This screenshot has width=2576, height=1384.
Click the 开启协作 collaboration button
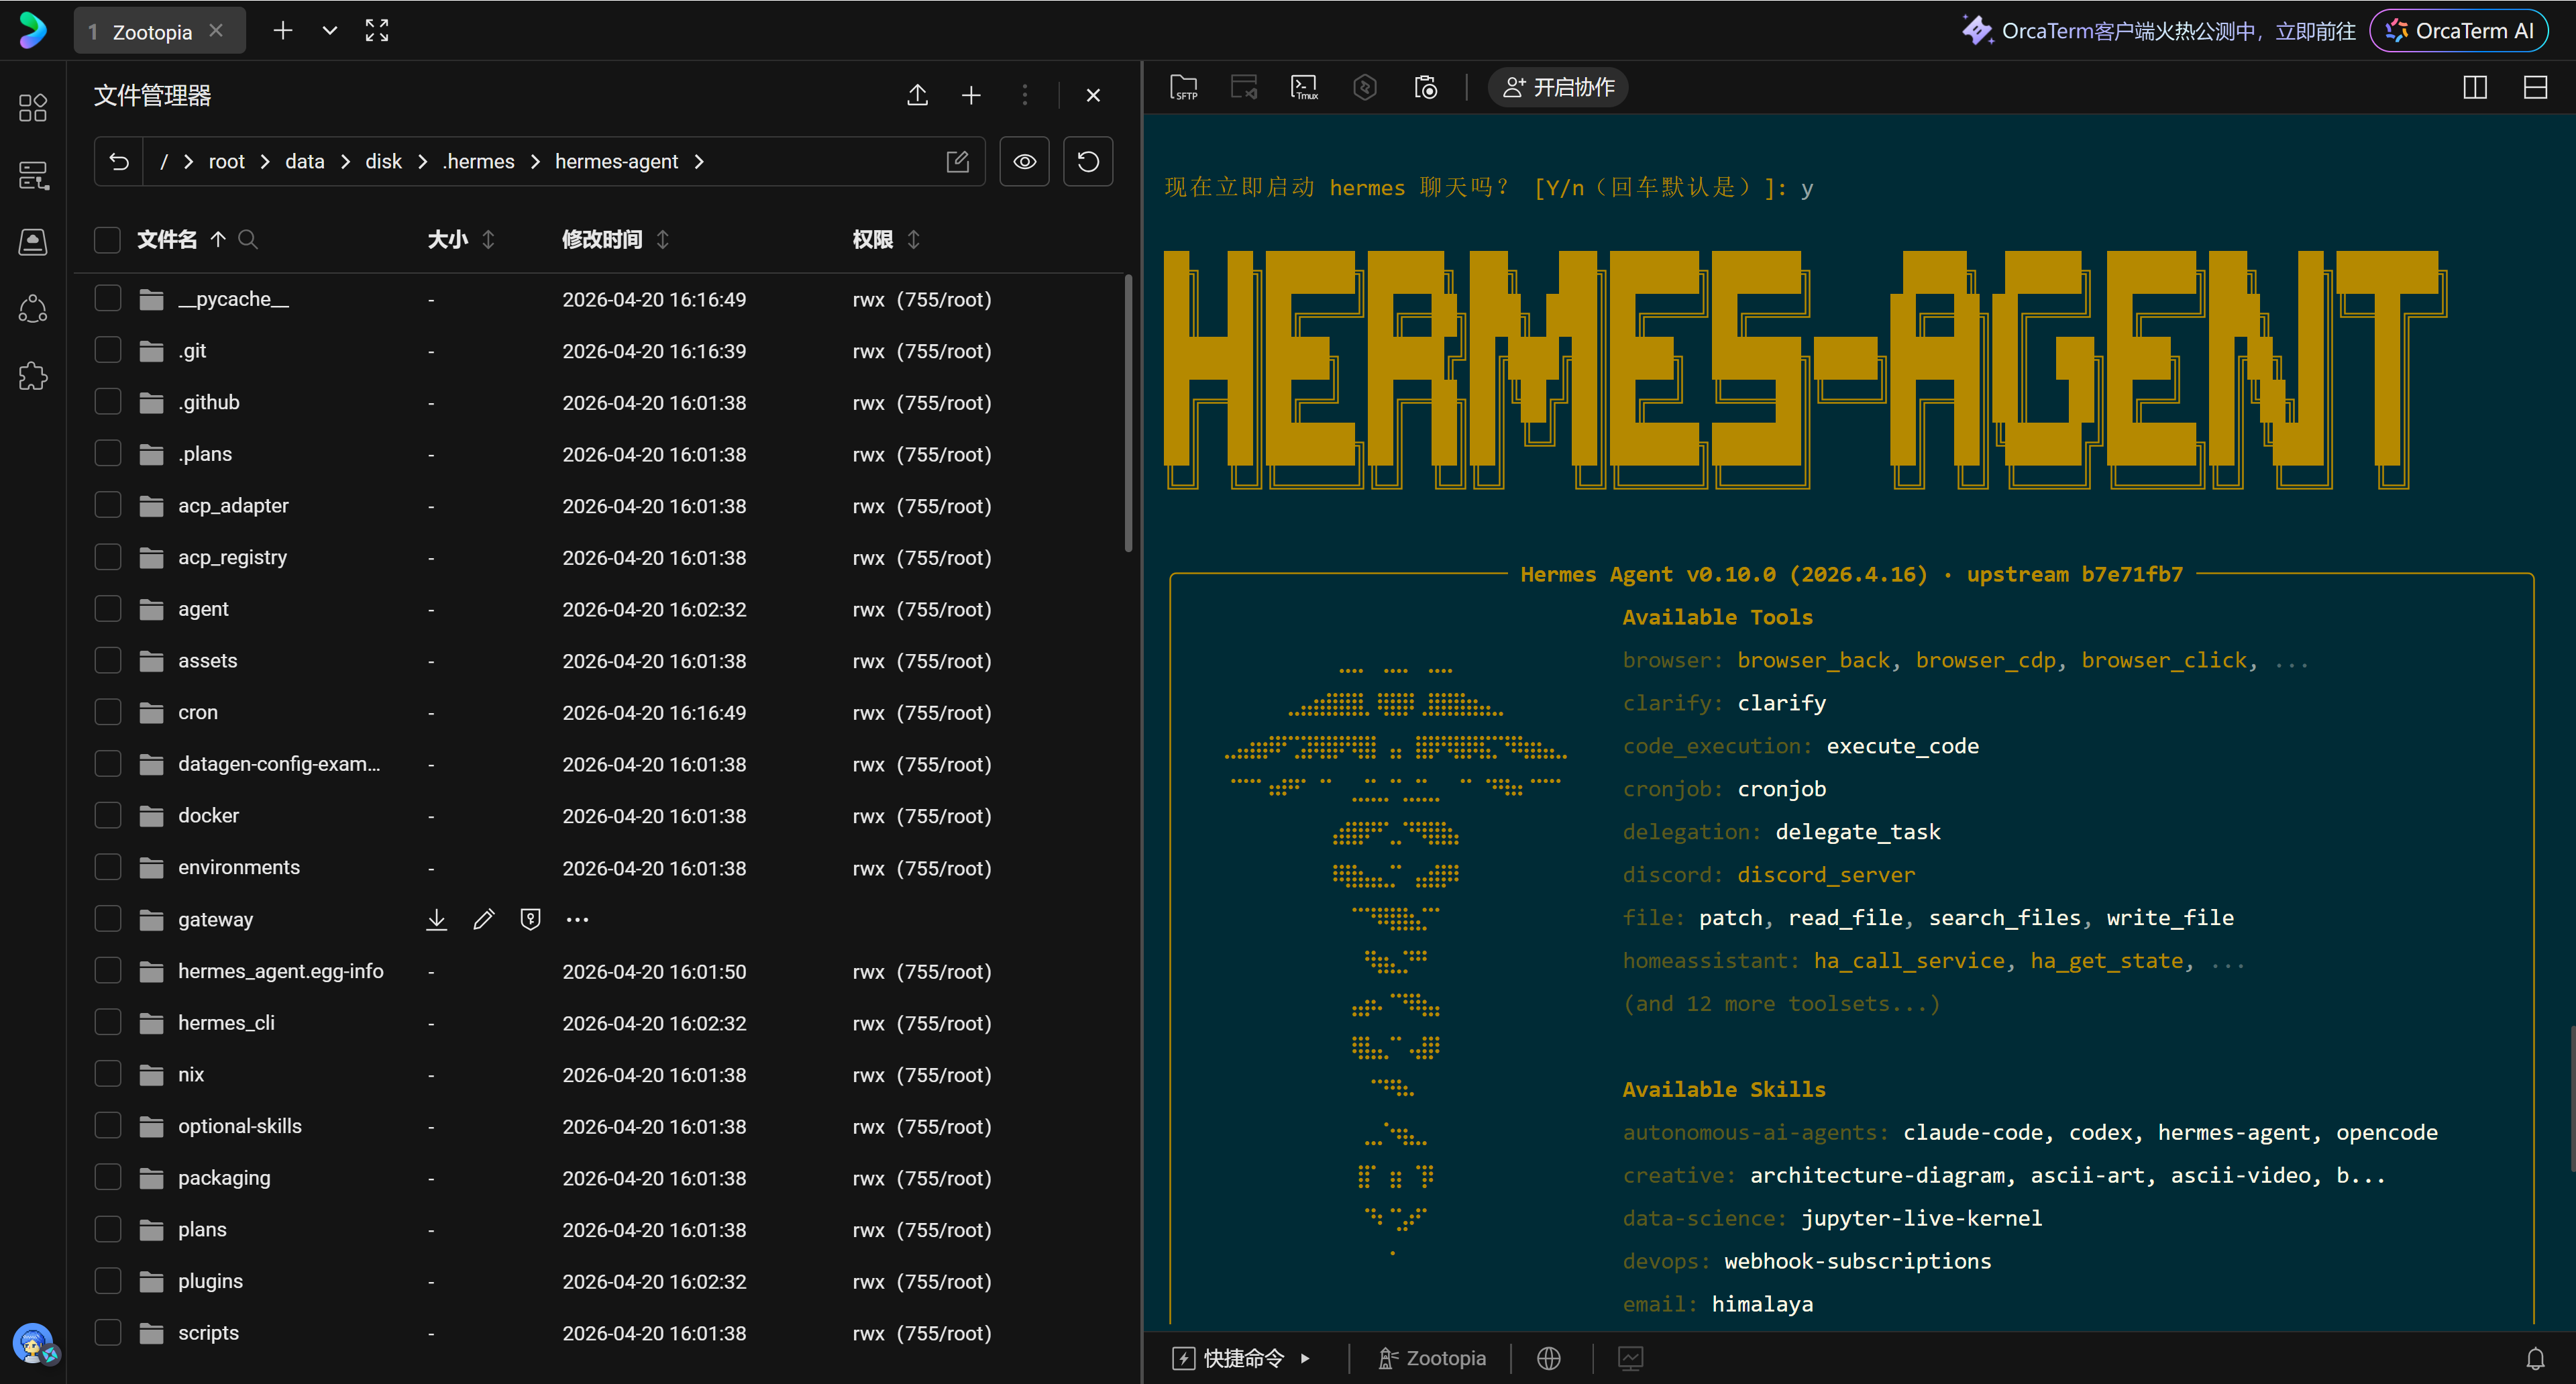[1559, 88]
